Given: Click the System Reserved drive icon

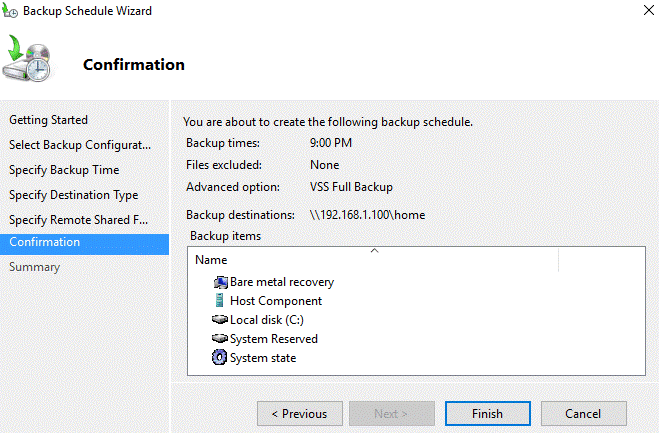Looking at the screenshot, I should pos(220,339).
